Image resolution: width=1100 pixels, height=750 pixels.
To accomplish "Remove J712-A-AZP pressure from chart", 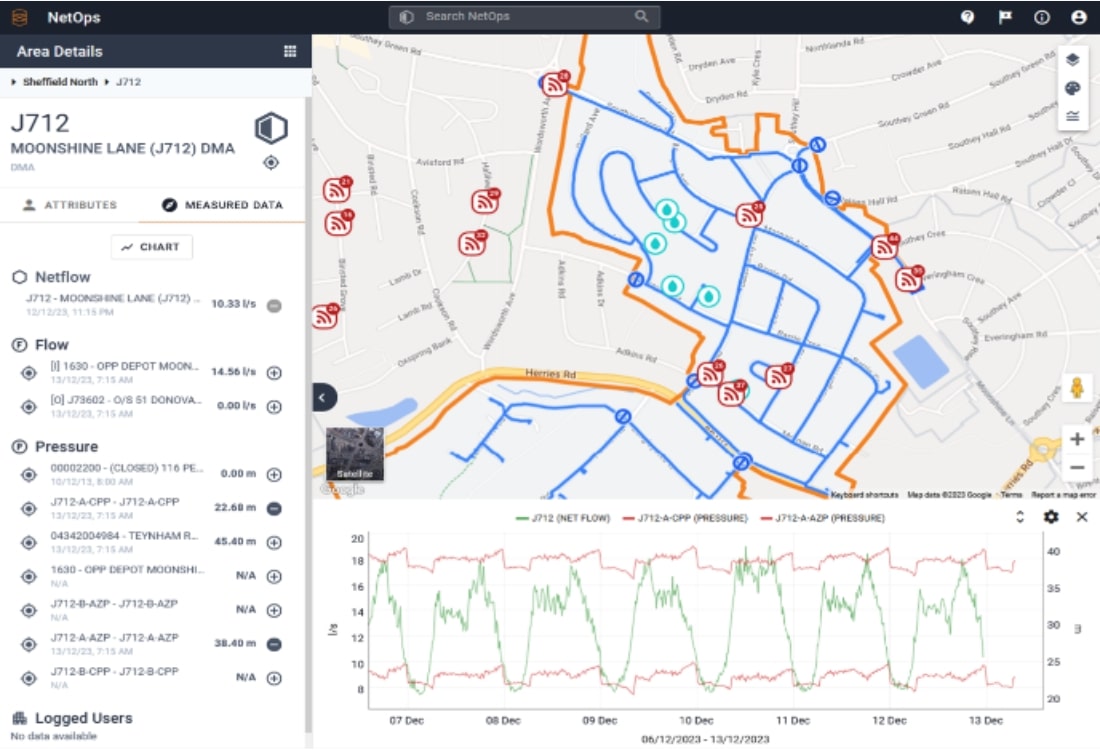I will [274, 644].
